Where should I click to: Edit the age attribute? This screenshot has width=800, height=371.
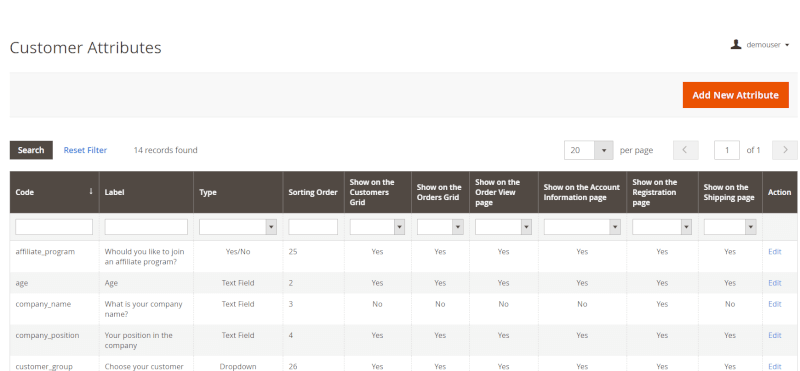tap(774, 283)
